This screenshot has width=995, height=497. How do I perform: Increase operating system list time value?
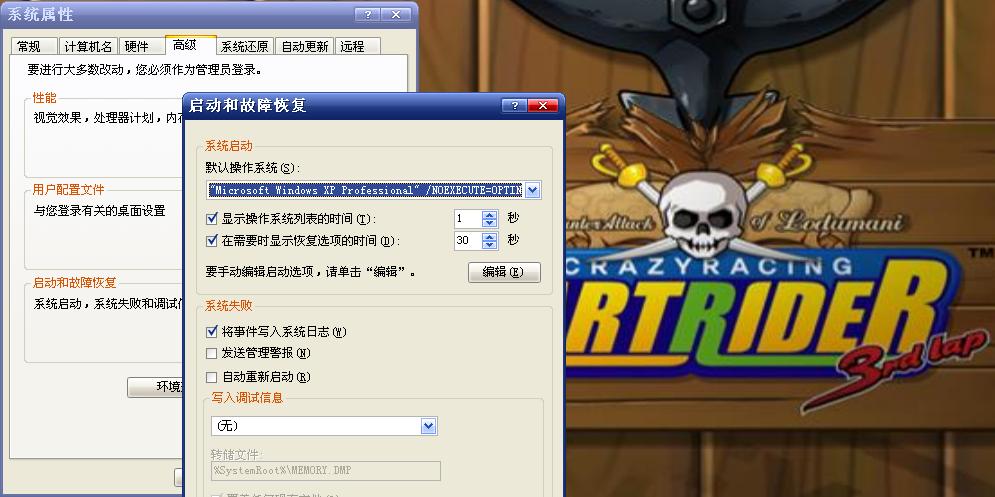[489, 215]
